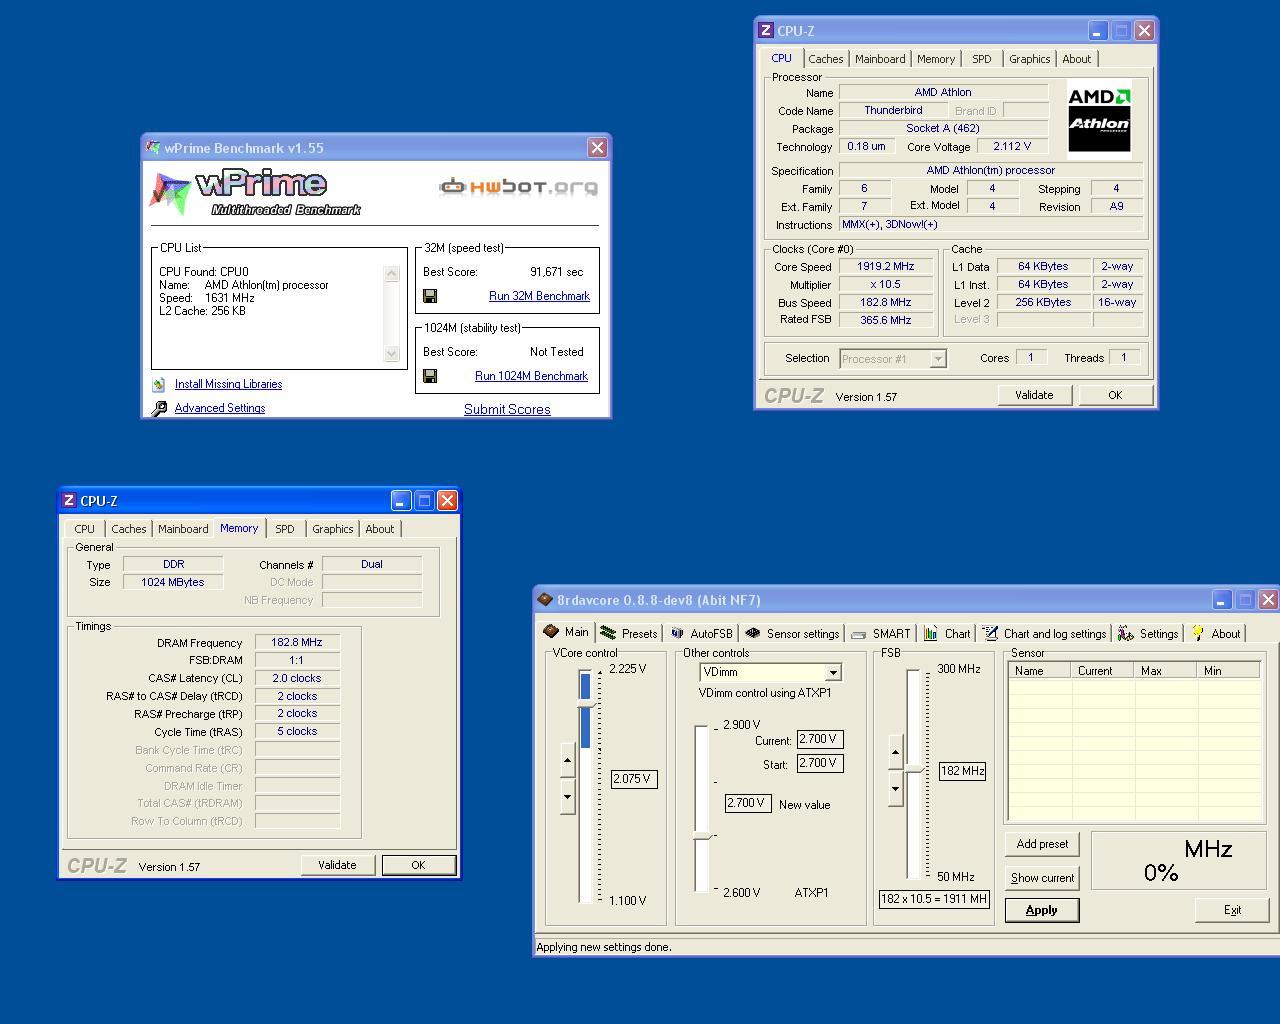Click the AMD Athlon logo in CPU-Z
This screenshot has width=1280, height=1024.
point(1099,119)
